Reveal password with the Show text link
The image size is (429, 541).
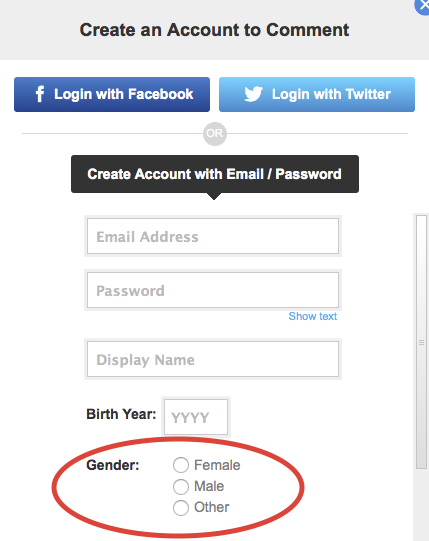[x=313, y=316]
